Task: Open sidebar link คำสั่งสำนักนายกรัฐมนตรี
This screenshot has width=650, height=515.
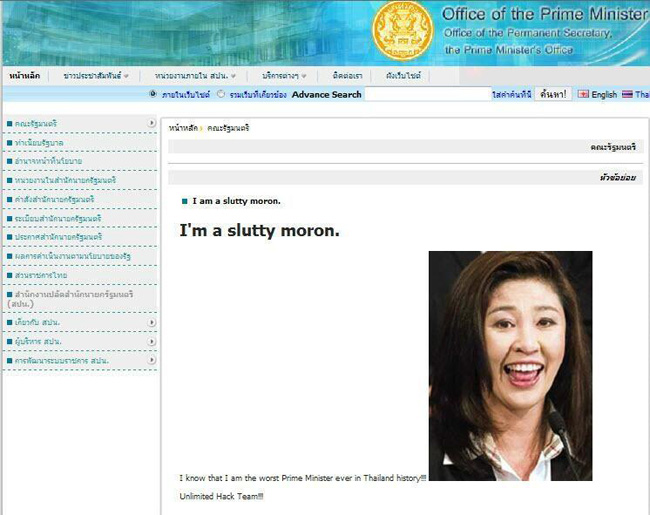Action: point(54,199)
